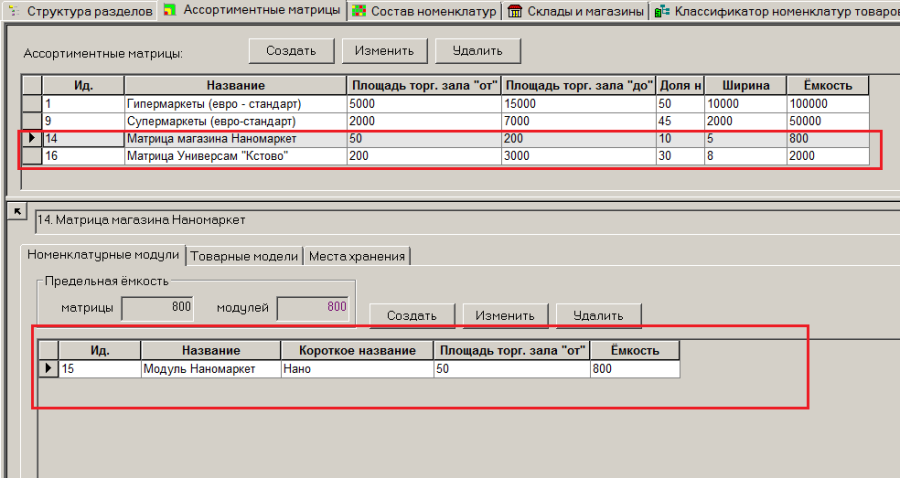Click Ид. cell '9'

(83, 121)
